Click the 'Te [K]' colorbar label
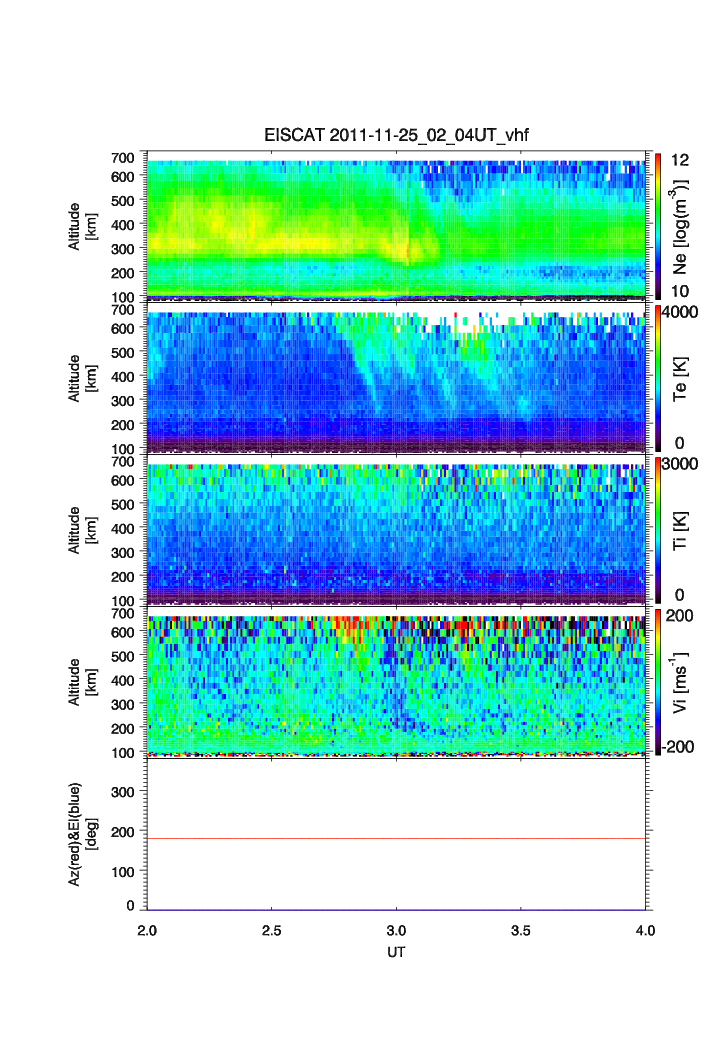708x1062 pixels. [x=680, y=379]
